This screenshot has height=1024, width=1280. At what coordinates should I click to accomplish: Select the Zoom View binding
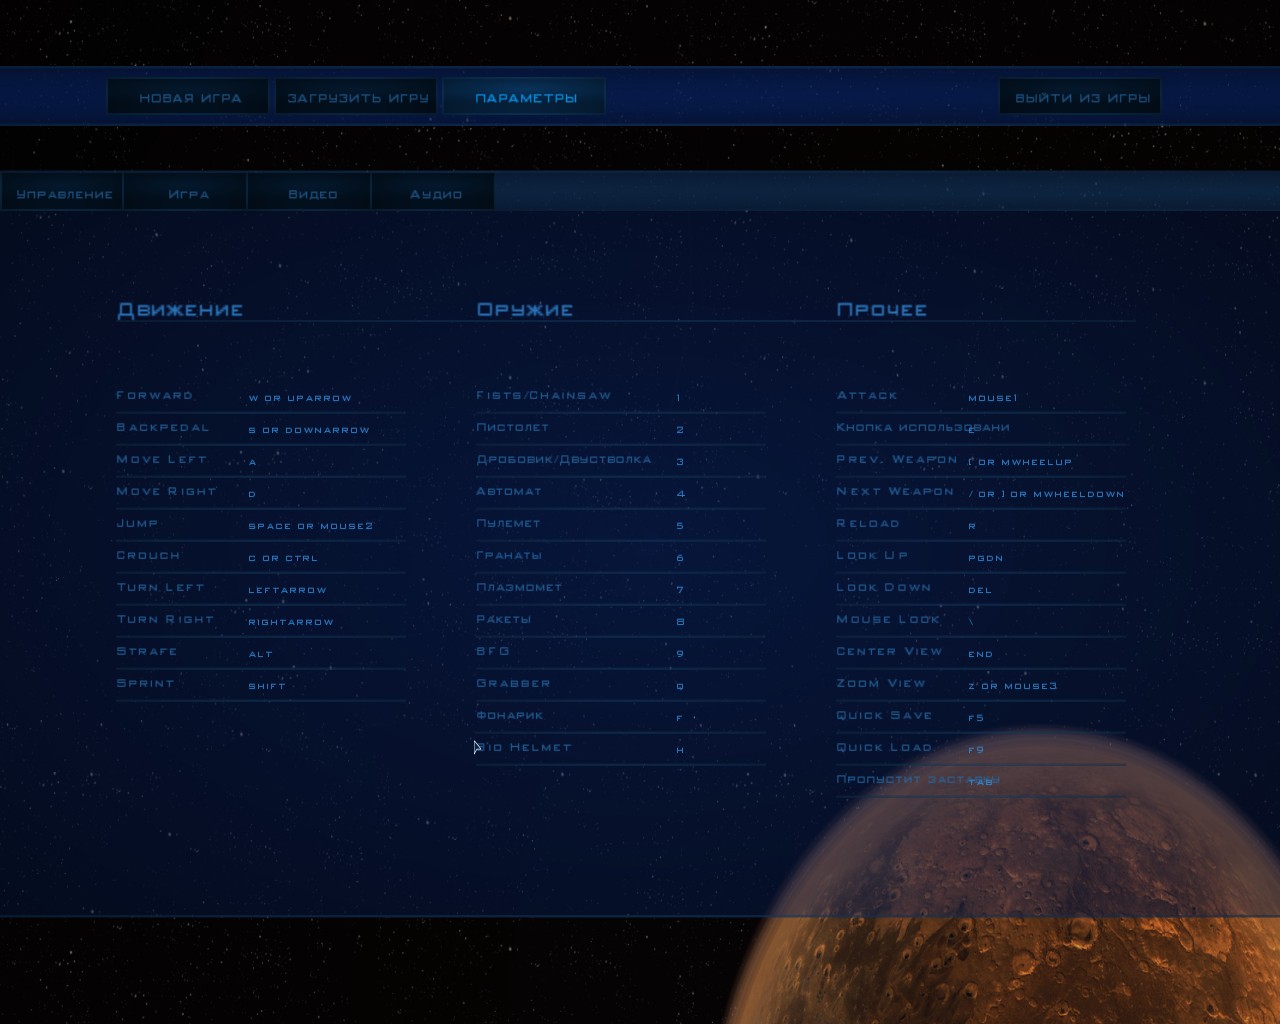(x=981, y=685)
